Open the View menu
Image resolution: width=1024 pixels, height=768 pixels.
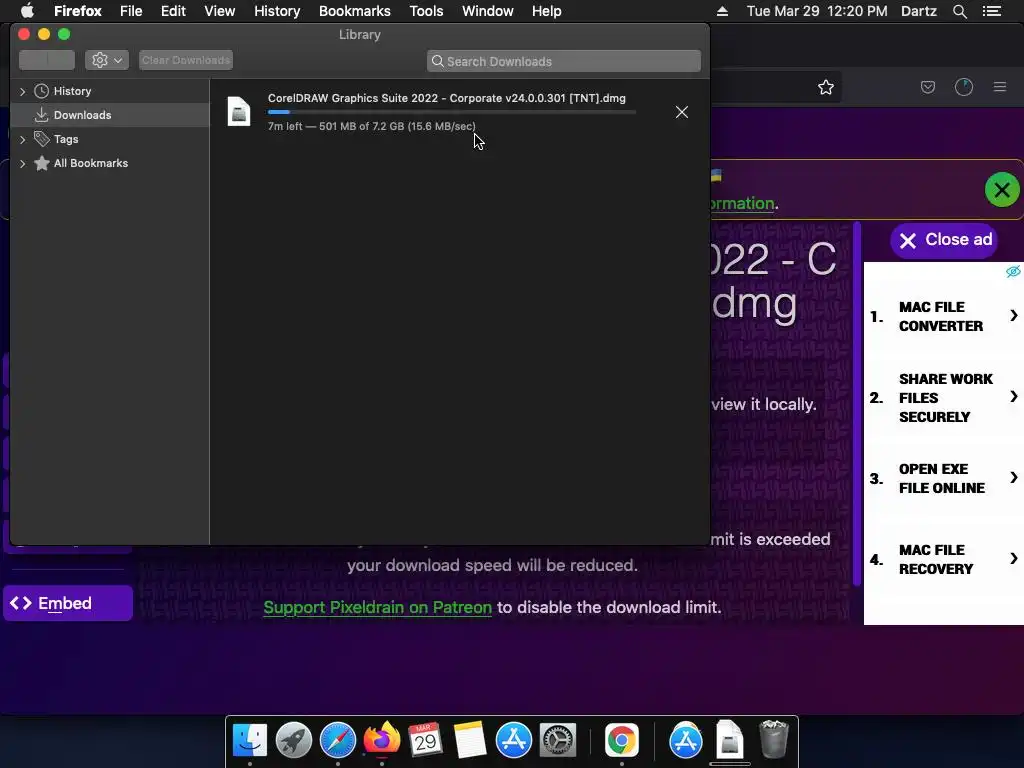click(x=219, y=11)
